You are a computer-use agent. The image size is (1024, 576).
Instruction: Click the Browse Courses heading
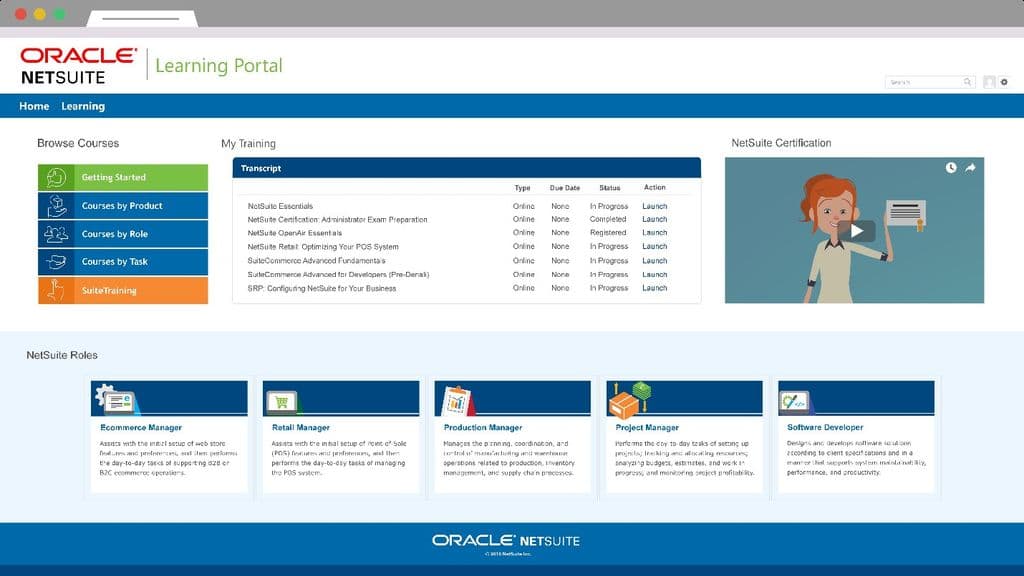pos(78,143)
